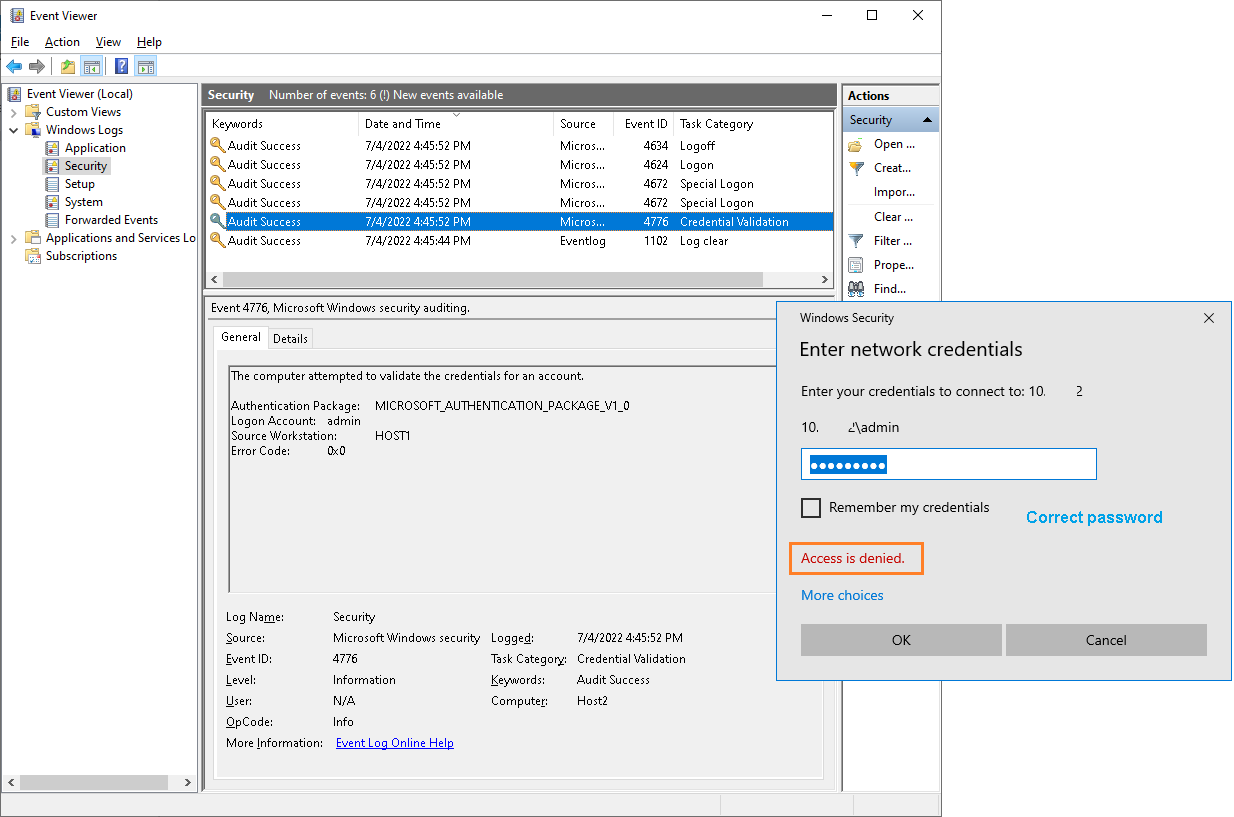The image size is (1234, 817).
Task: Click the Forward navigation arrow icon
Action: [x=37, y=66]
